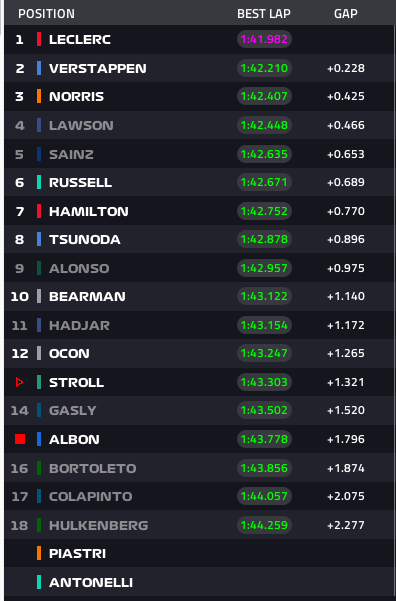
Task: Select the greyed-out GASLY driver name
Action: (72, 411)
